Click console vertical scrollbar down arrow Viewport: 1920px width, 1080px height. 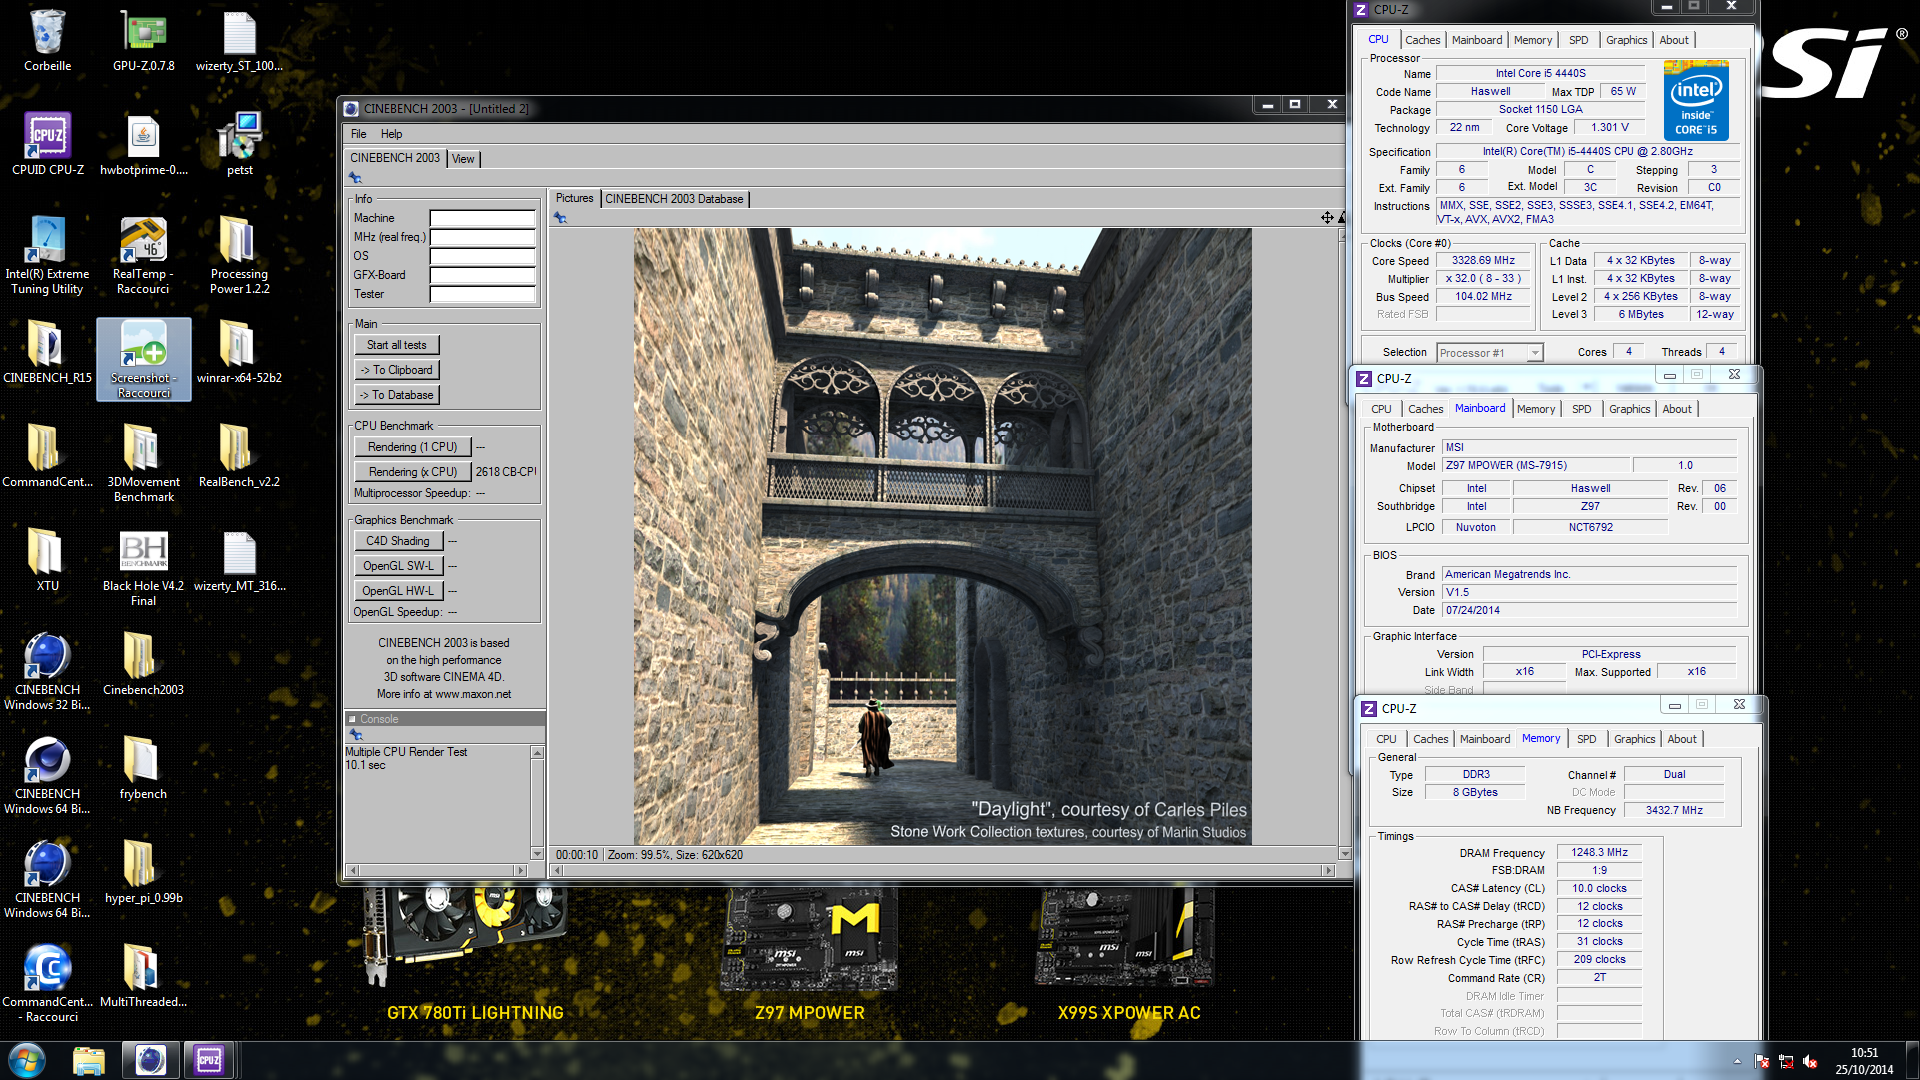[537, 854]
